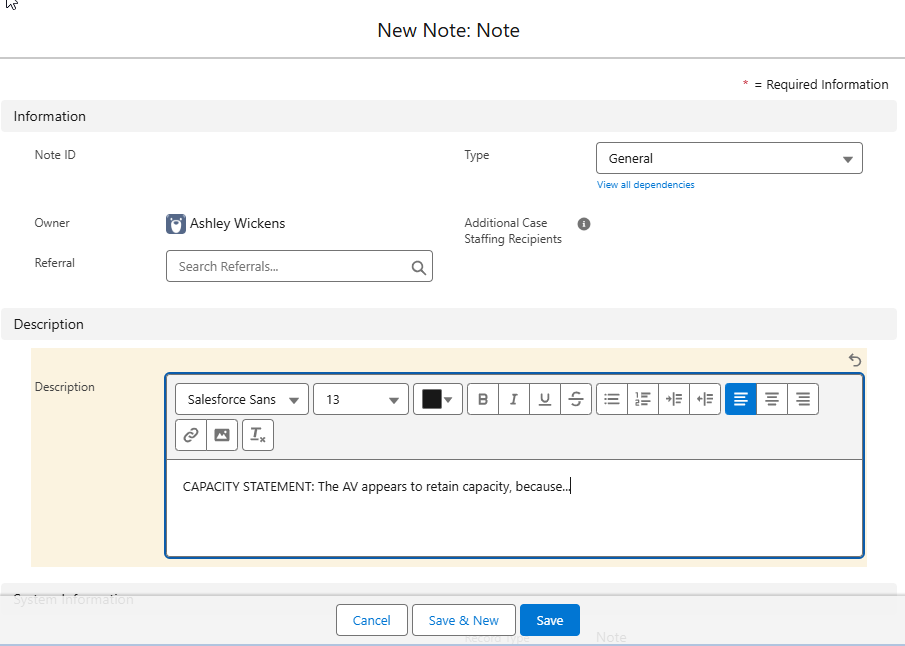Remove text formatting
The width and height of the screenshot is (905, 646).
[258, 435]
